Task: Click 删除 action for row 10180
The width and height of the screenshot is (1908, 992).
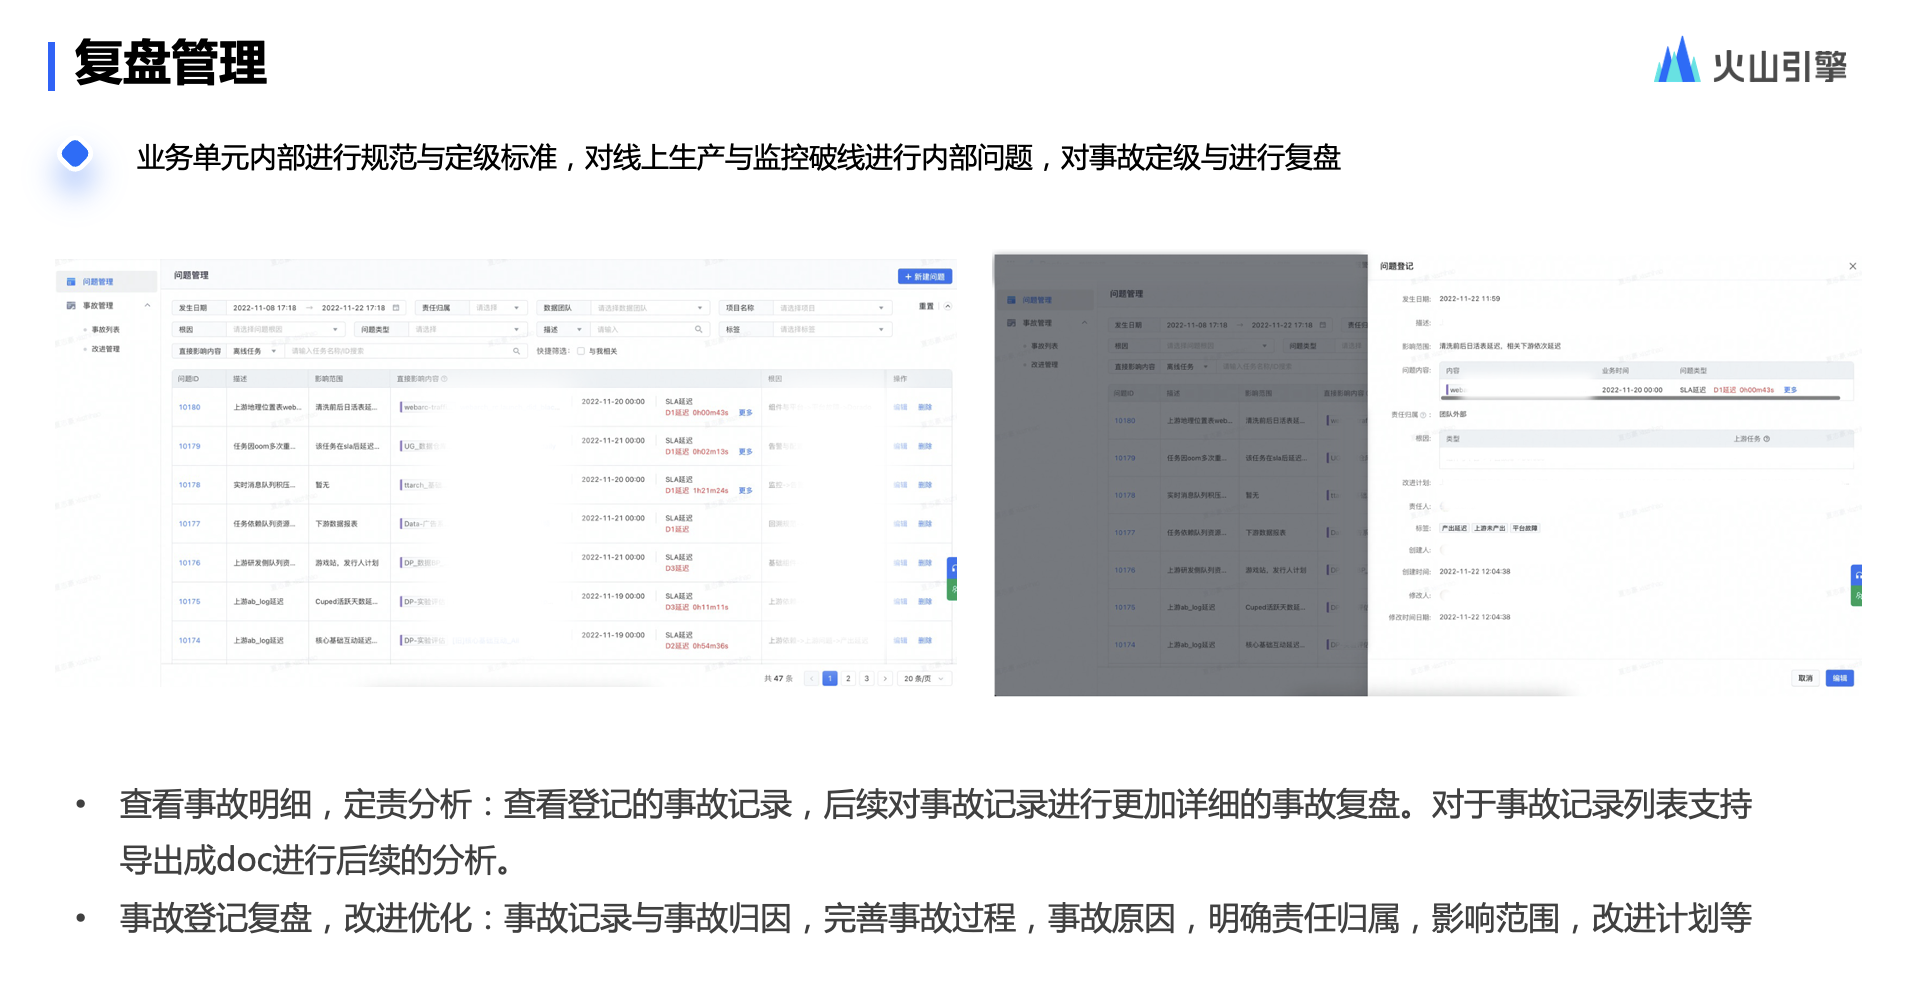Action: click(925, 407)
